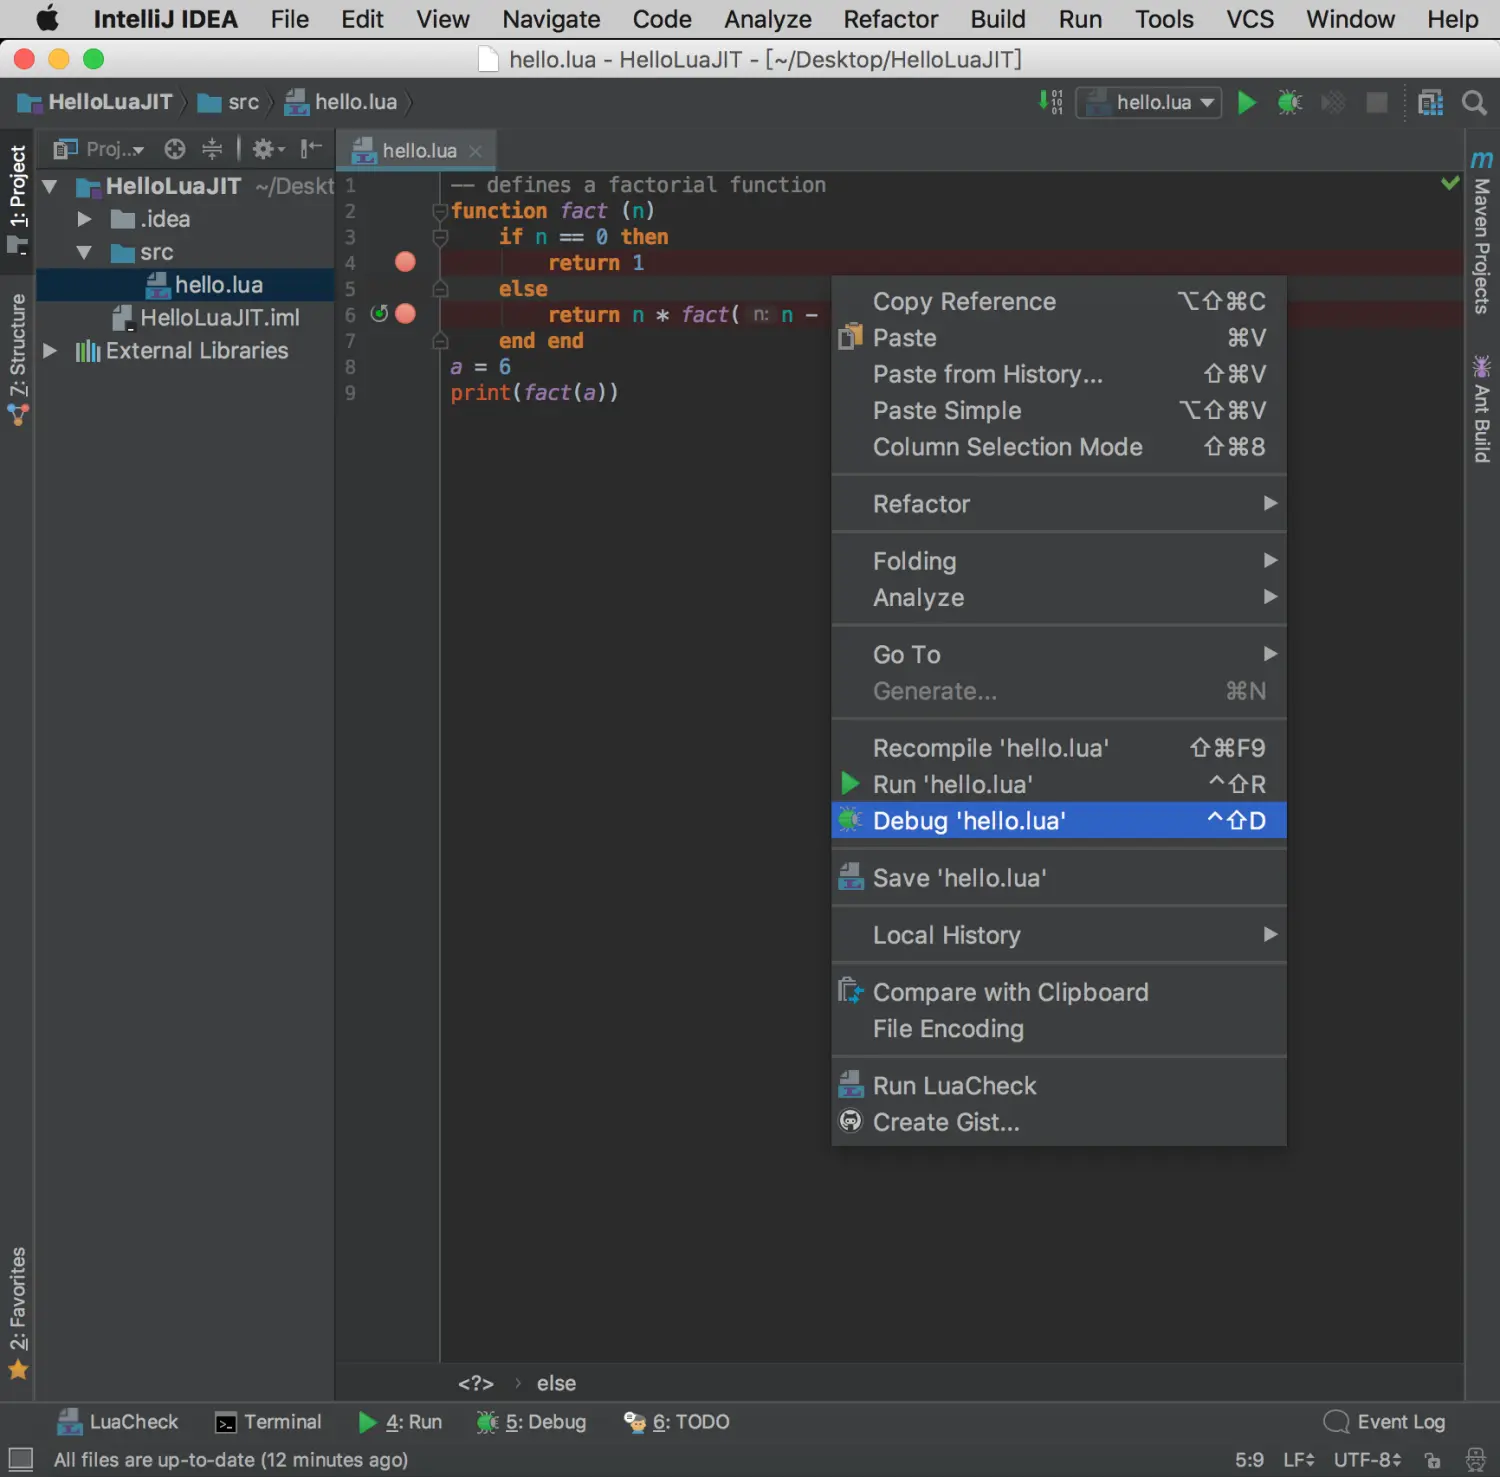The image size is (1500, 1477).
Task: Toggle the breakpoint on line 6
Action: click(405, 314)
